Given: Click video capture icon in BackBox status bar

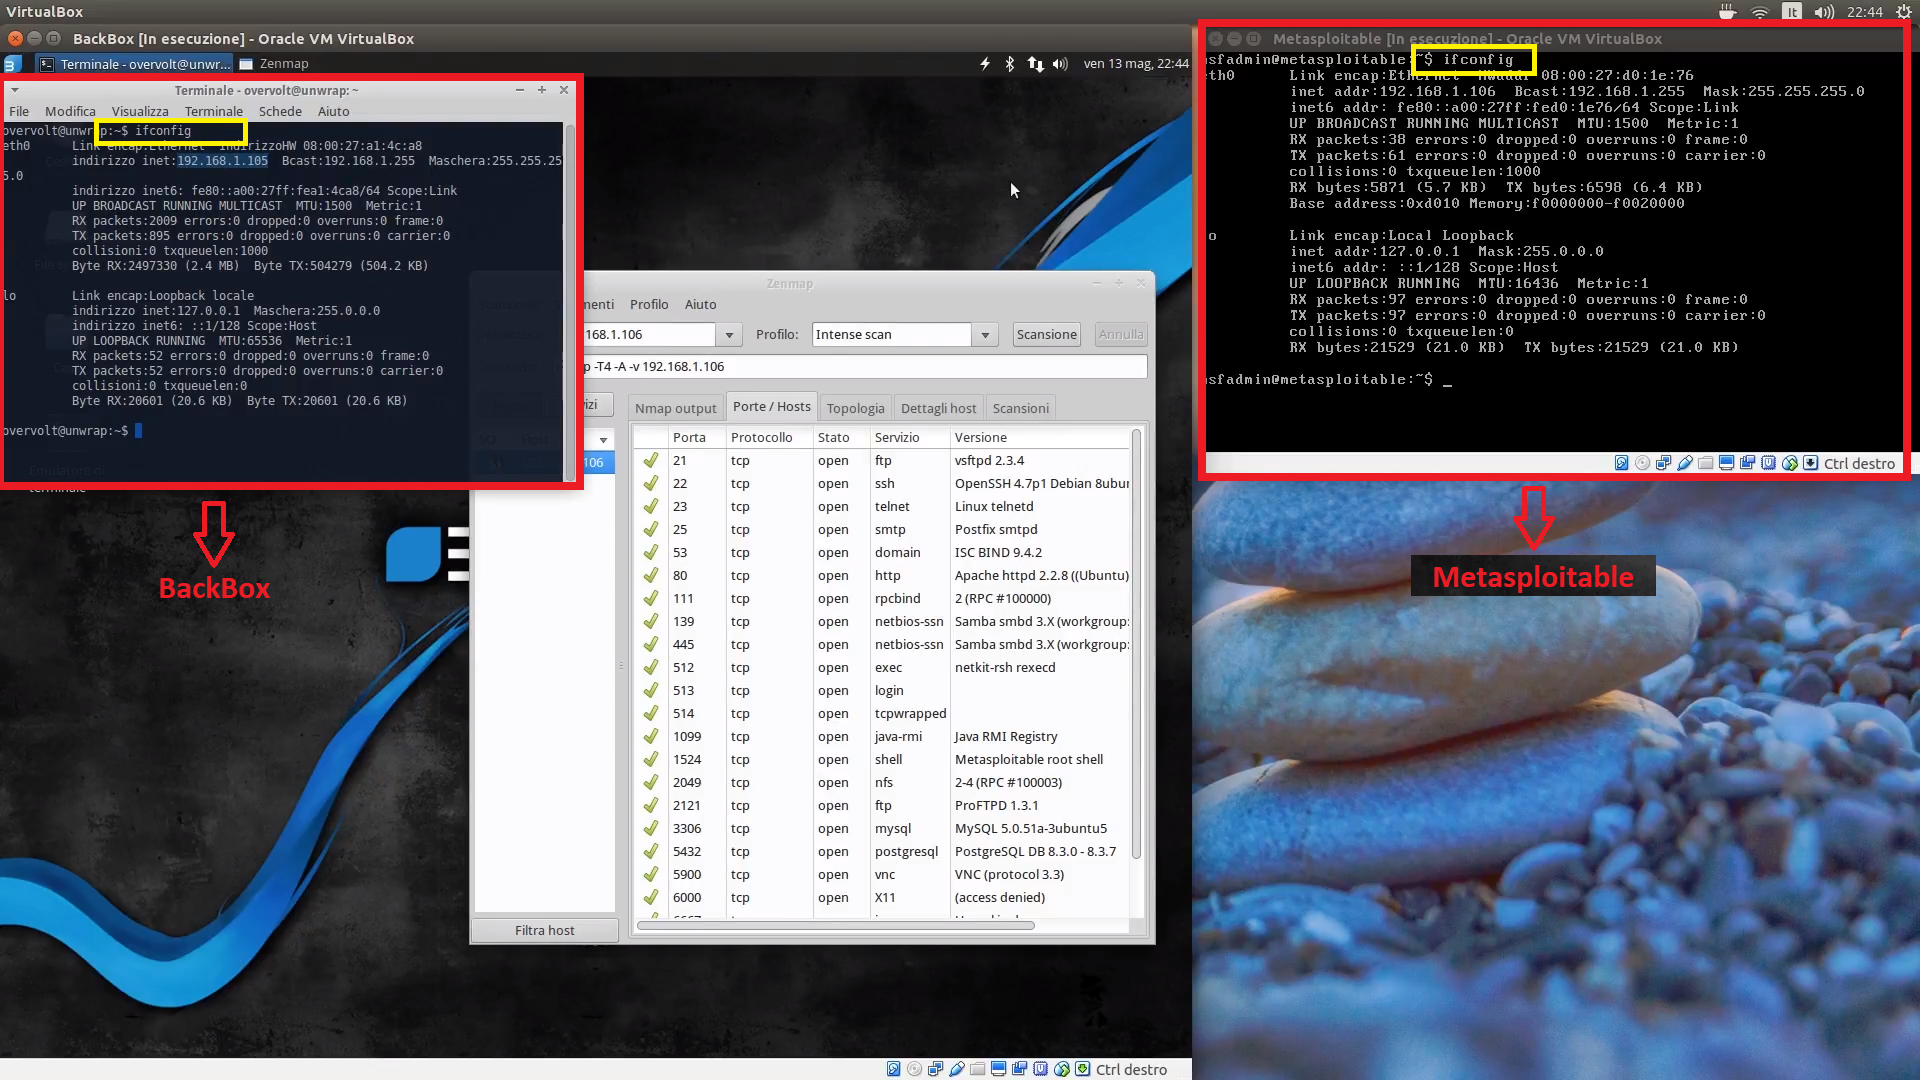Looking at the screenshot, I should (1019, 1069).
